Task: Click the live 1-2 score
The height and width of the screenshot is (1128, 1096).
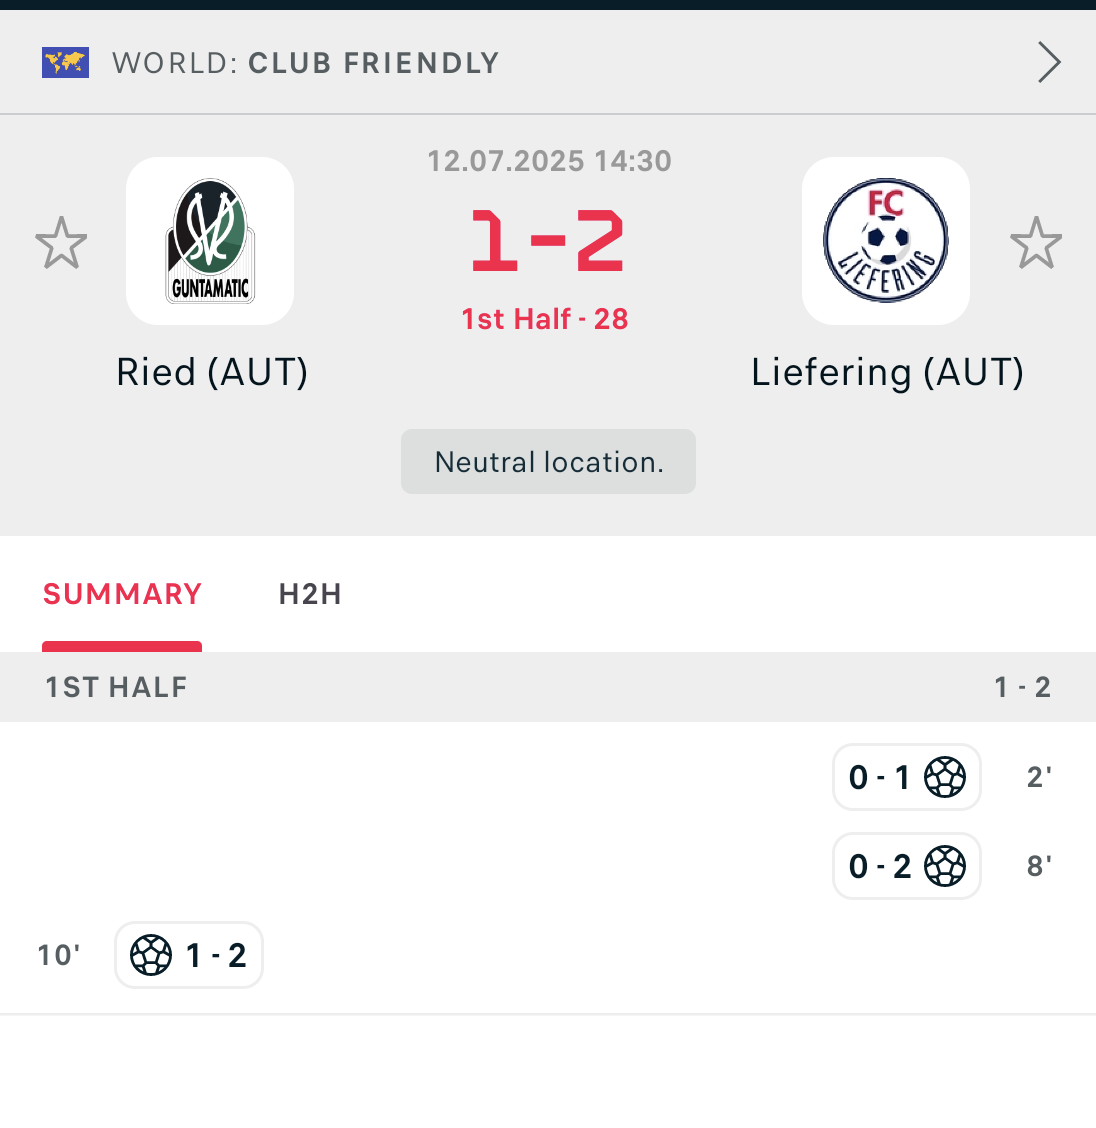Action: click(547, 241)
